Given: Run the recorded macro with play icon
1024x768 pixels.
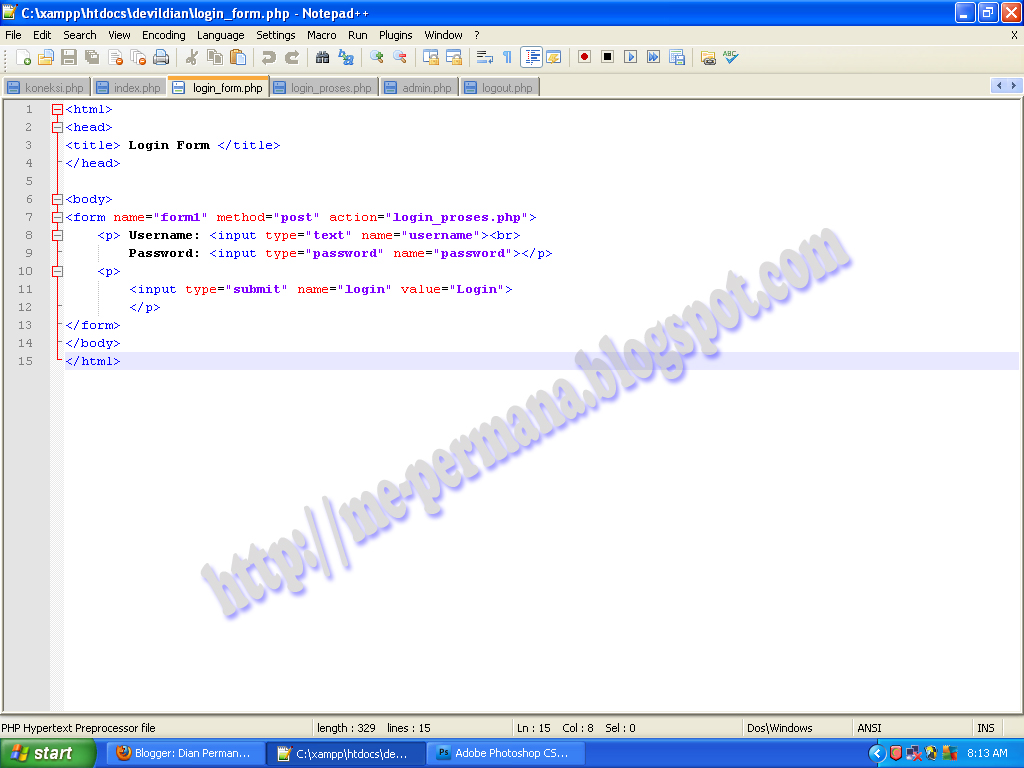Looking at the screenshot, I should point(629,57).
